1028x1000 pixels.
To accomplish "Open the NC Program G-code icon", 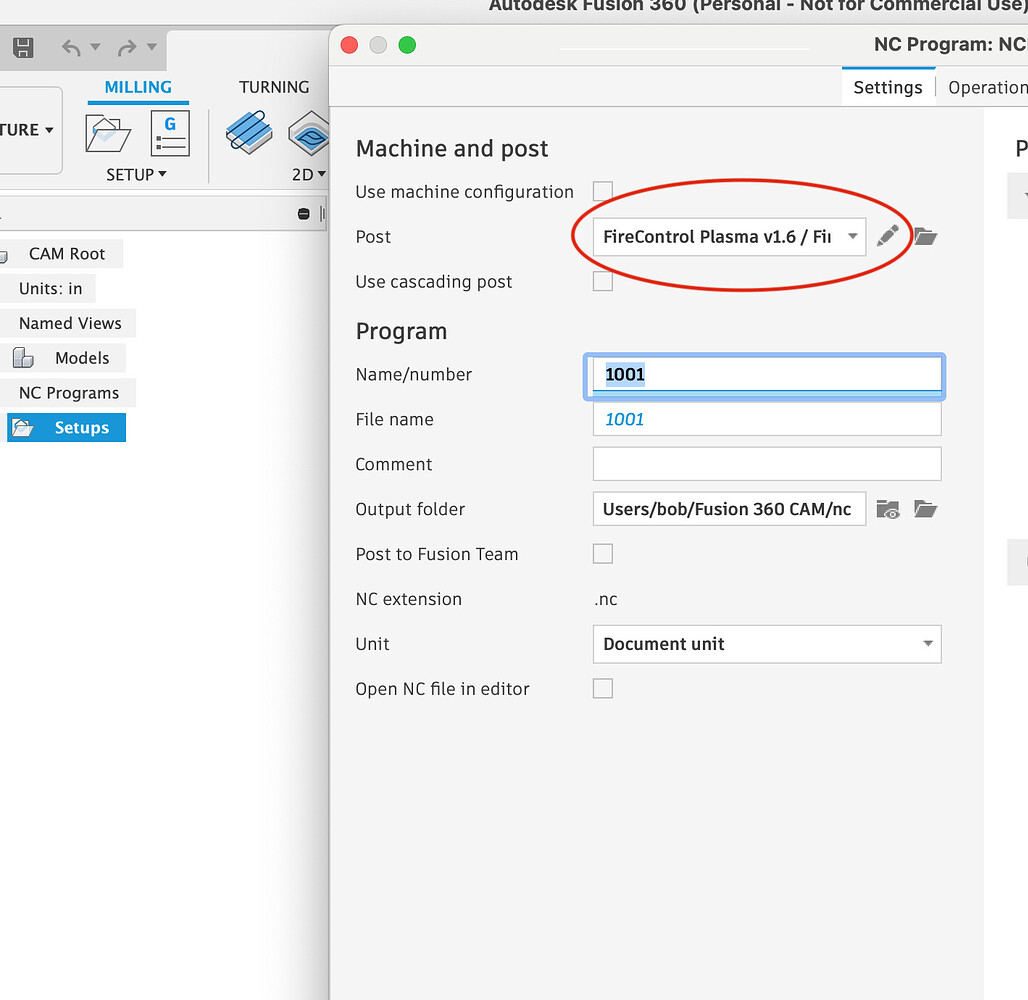I will [170, 132].
